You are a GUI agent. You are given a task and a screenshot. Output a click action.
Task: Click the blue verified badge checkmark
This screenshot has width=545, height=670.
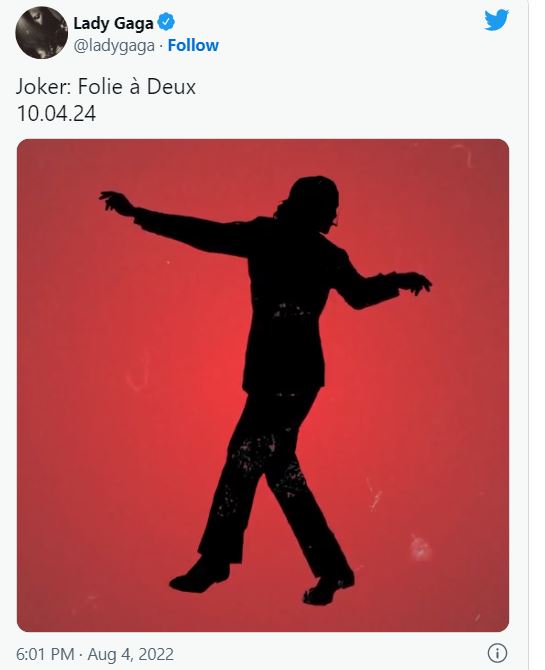(166, 22)
